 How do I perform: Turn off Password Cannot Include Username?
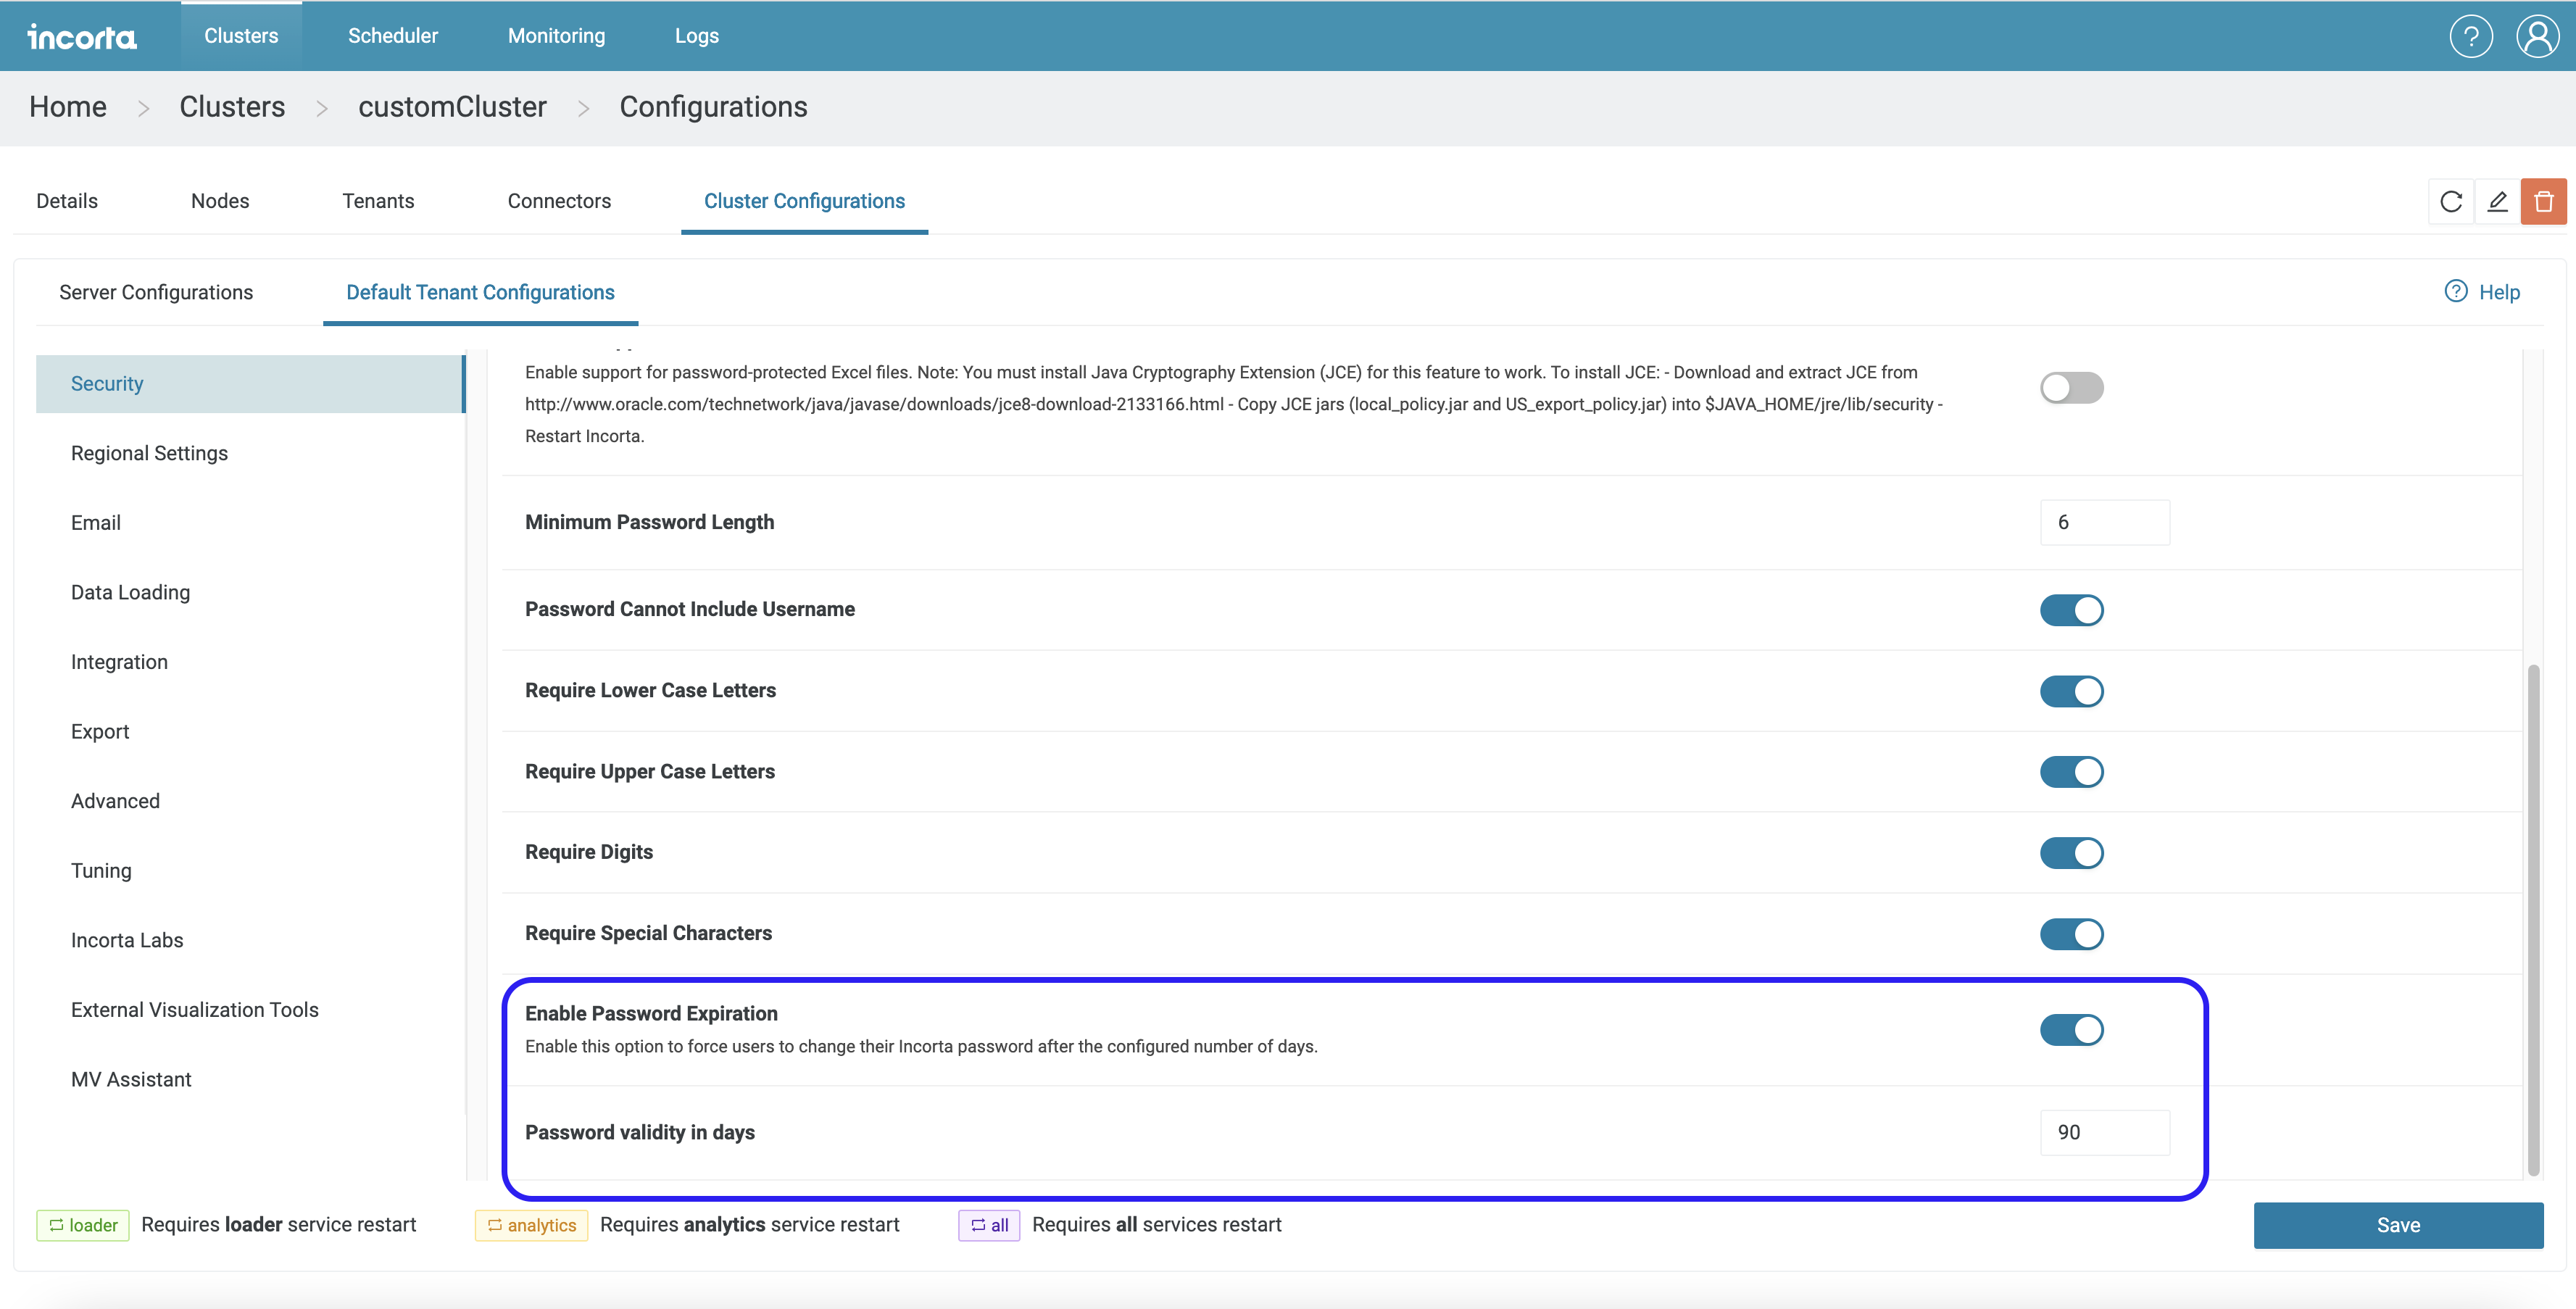point(2071,610)
